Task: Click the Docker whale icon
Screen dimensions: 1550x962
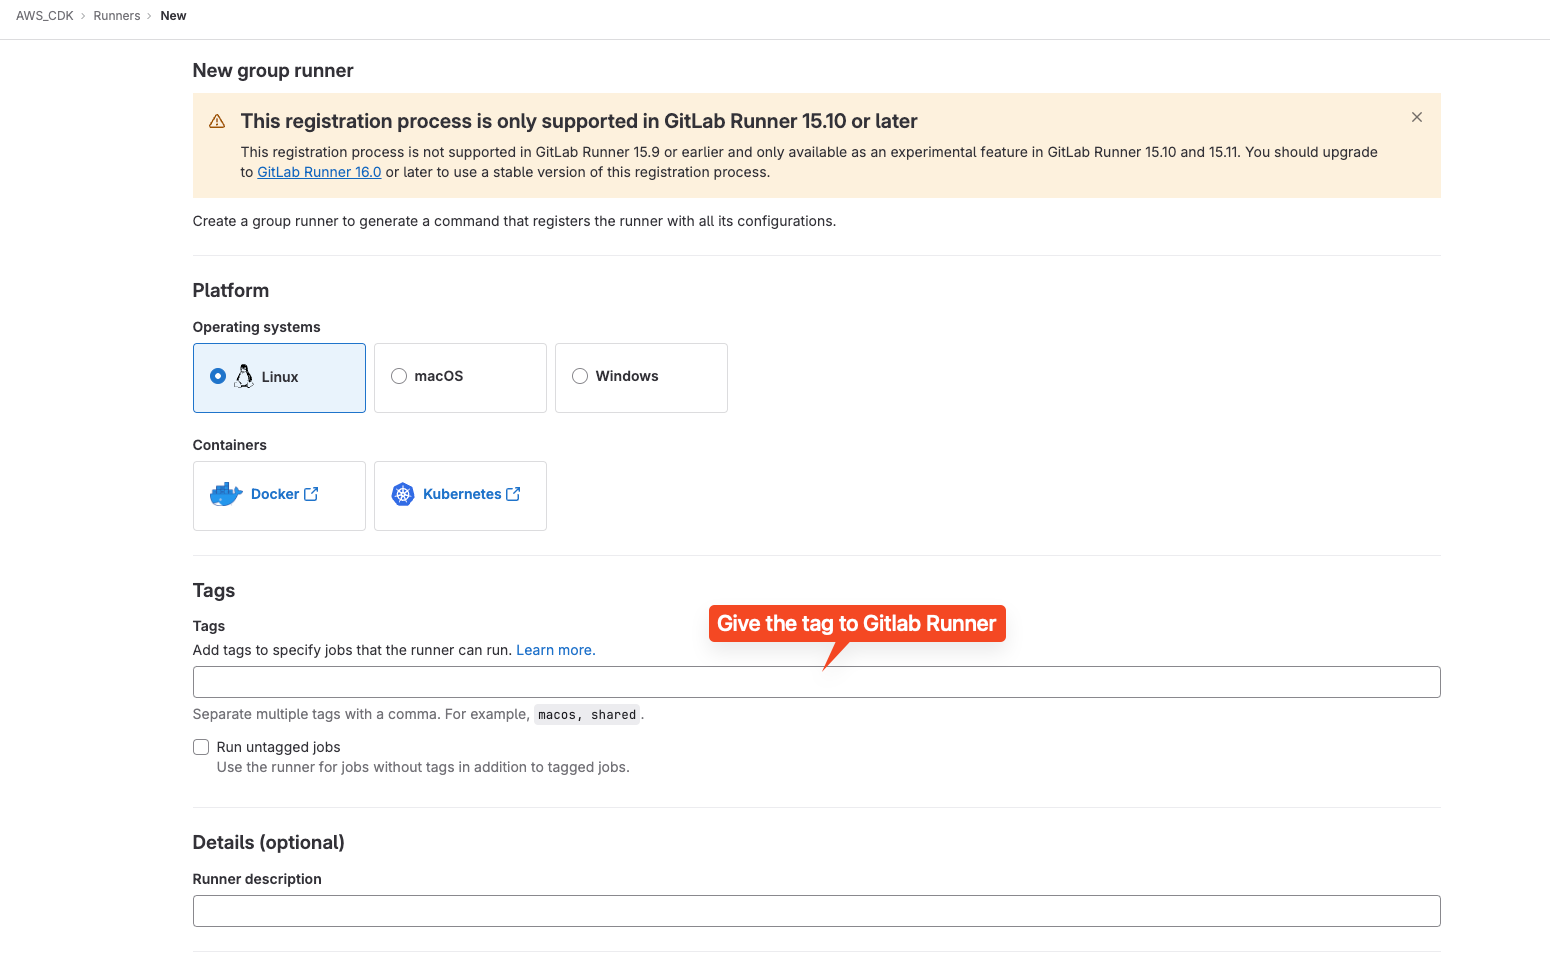Action: coord(226,494)
